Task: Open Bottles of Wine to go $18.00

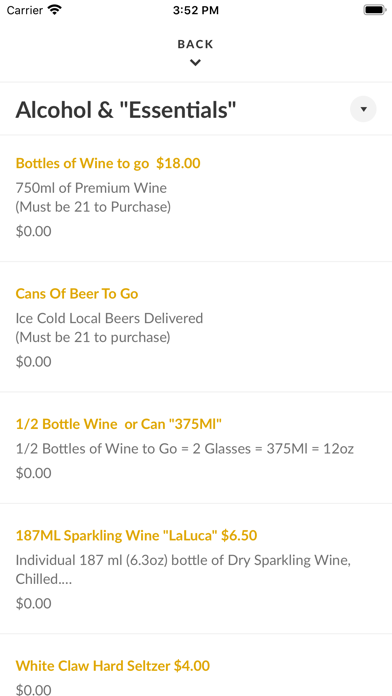Action: (x=108, y=163)
